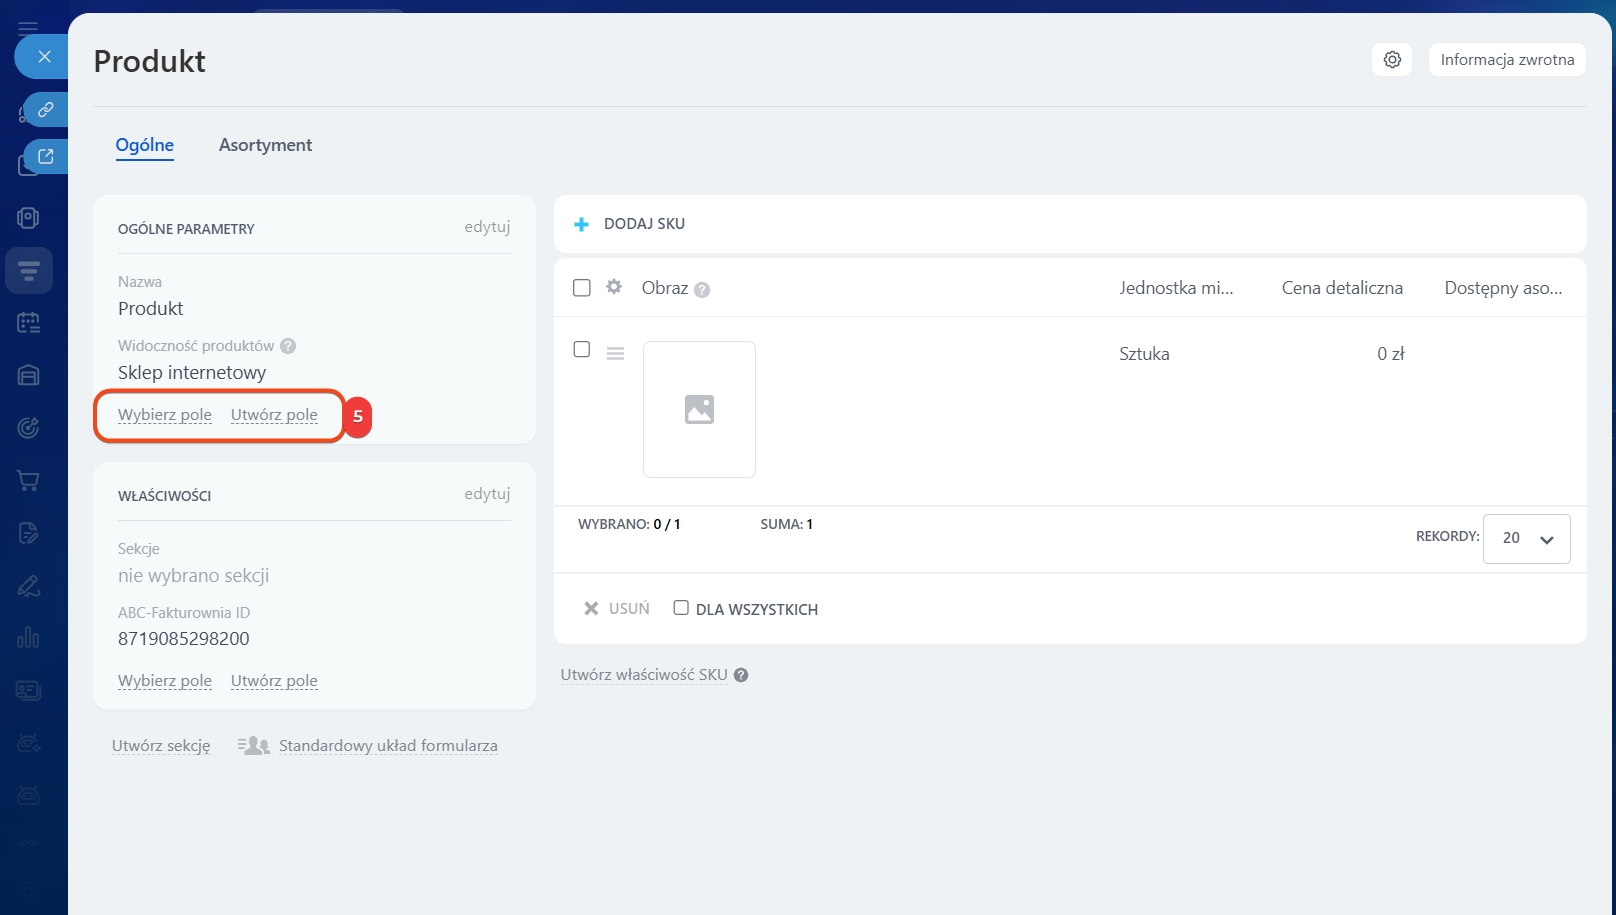The image size is (1616, 915).
Task: Click the copy link icon on the left edge
Action: (x=46, y=110)
